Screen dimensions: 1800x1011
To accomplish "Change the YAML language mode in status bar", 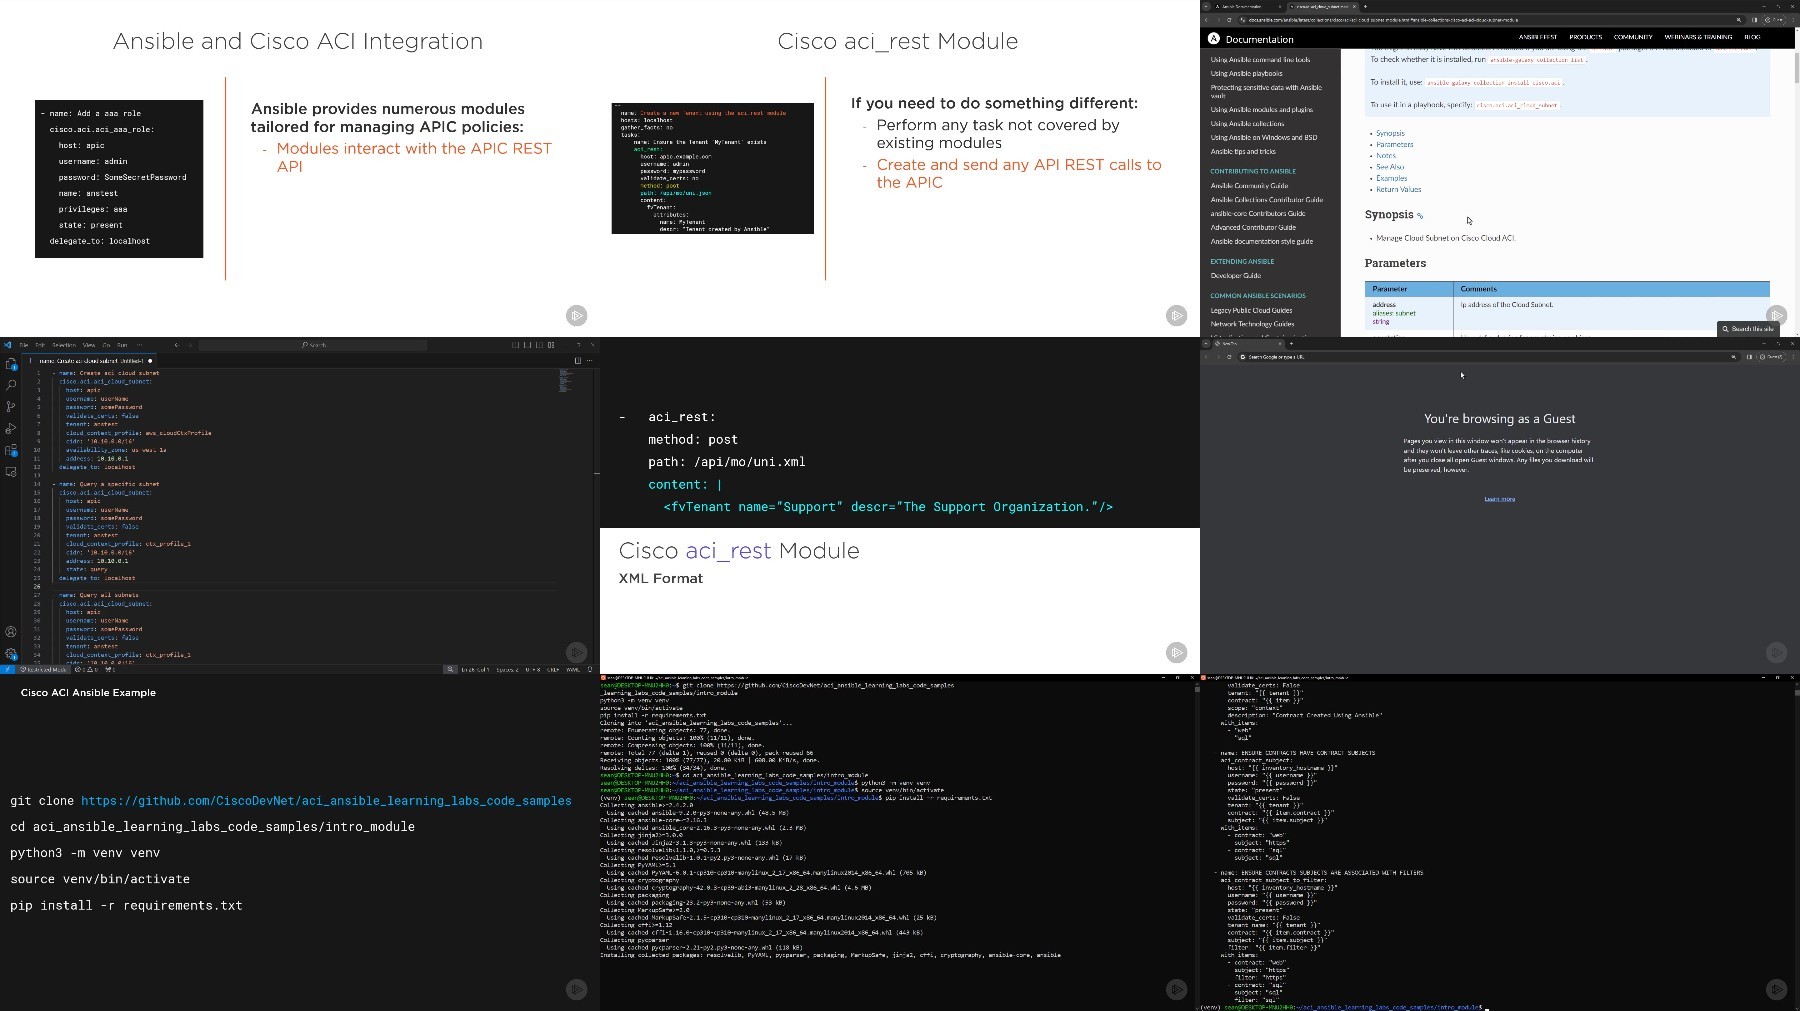I will pyautogui.click(x=573, y=670).
